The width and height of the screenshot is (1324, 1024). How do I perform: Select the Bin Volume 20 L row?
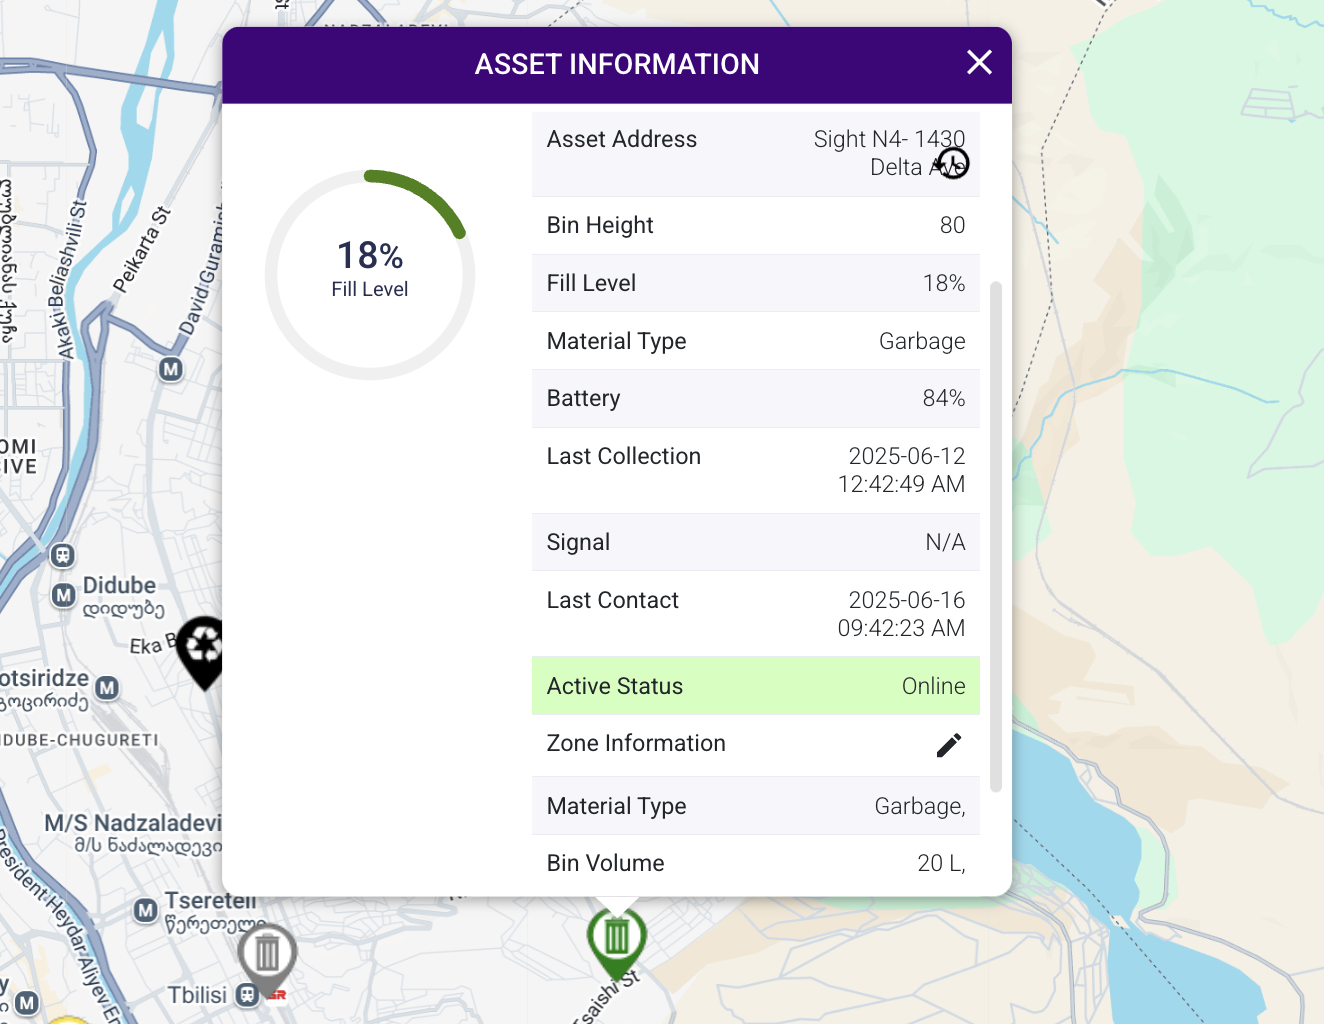coord(755,863)
